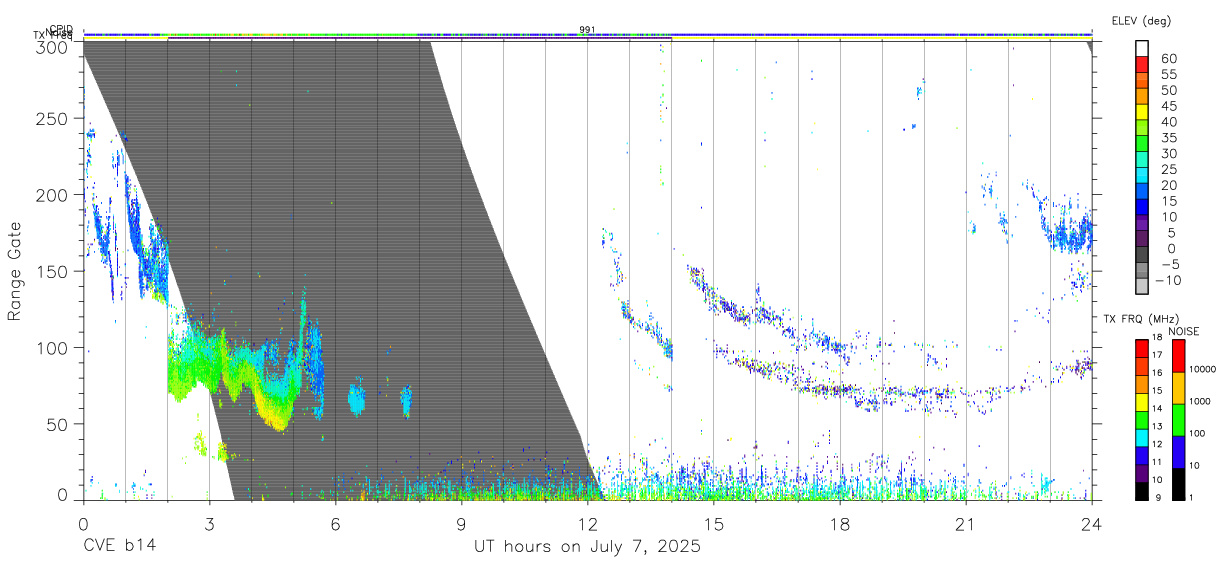
Task: Click the orange-yellow swatch in NOISE colorbar
Action: click(1177, 387)
